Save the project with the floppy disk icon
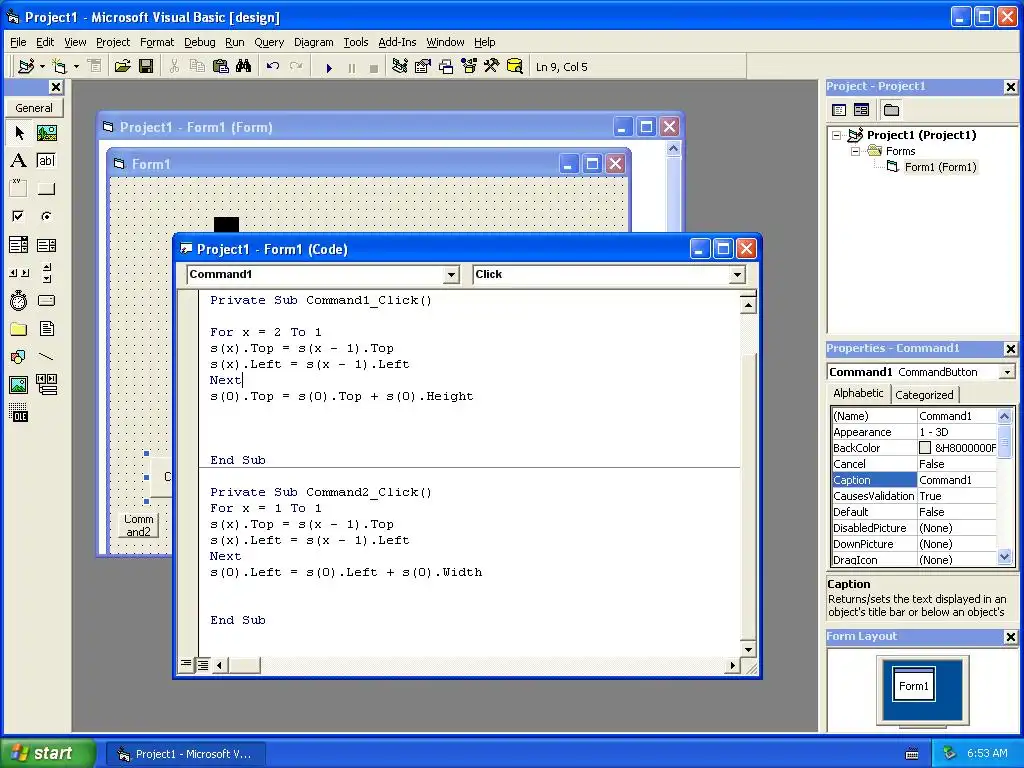Screen dimensions: 1024x768 point(146,67)
